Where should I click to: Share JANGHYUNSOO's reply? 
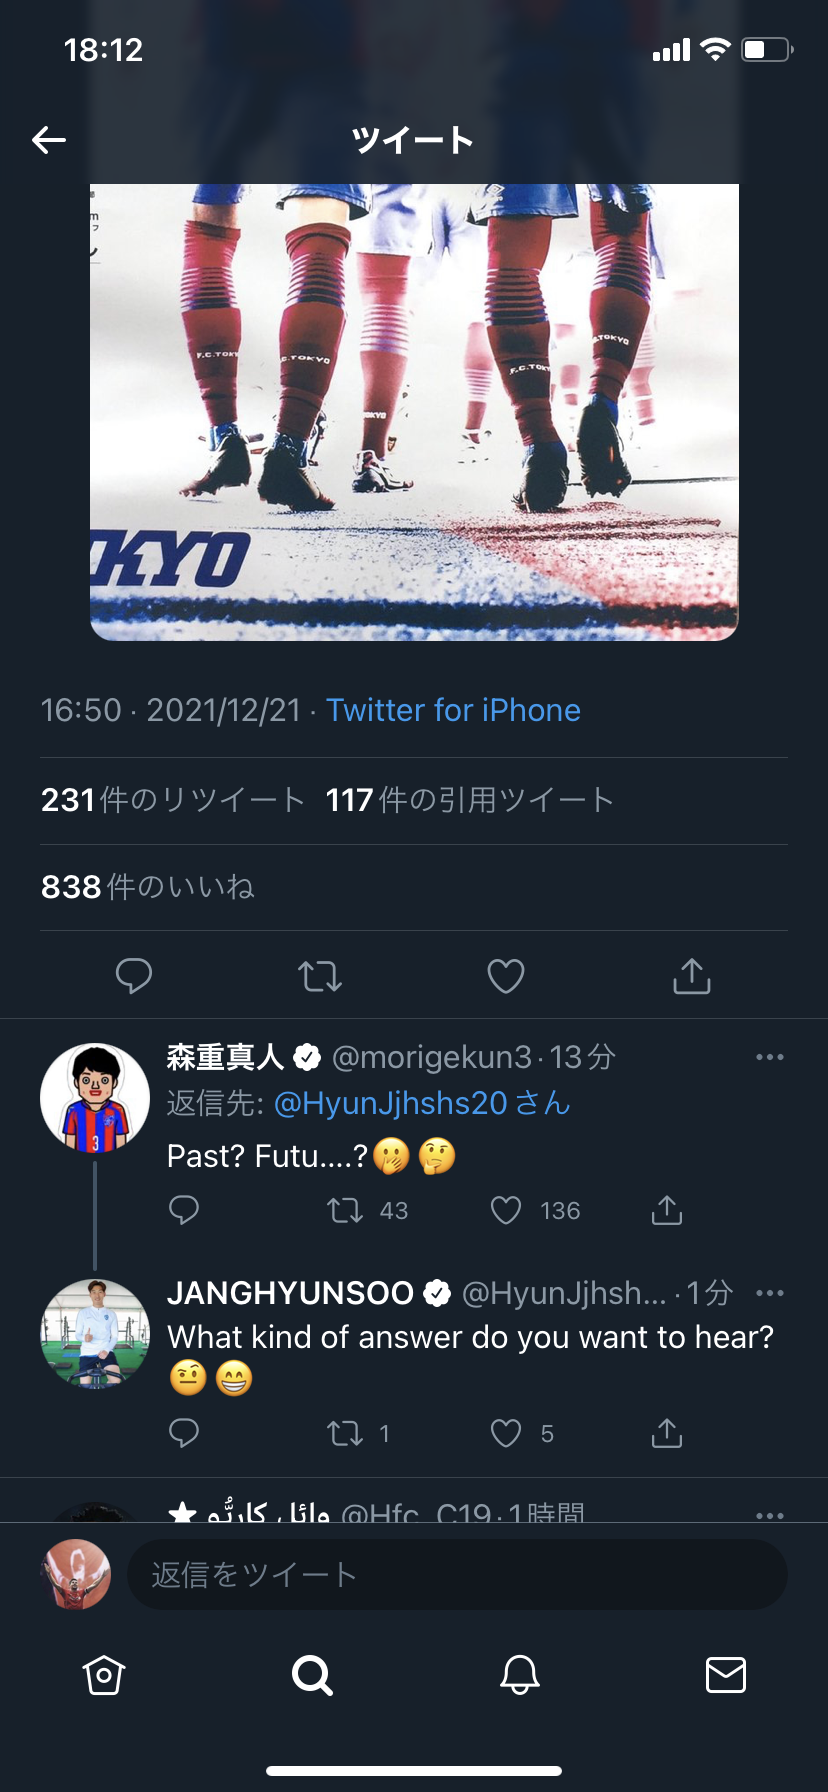pos(667,1434)
